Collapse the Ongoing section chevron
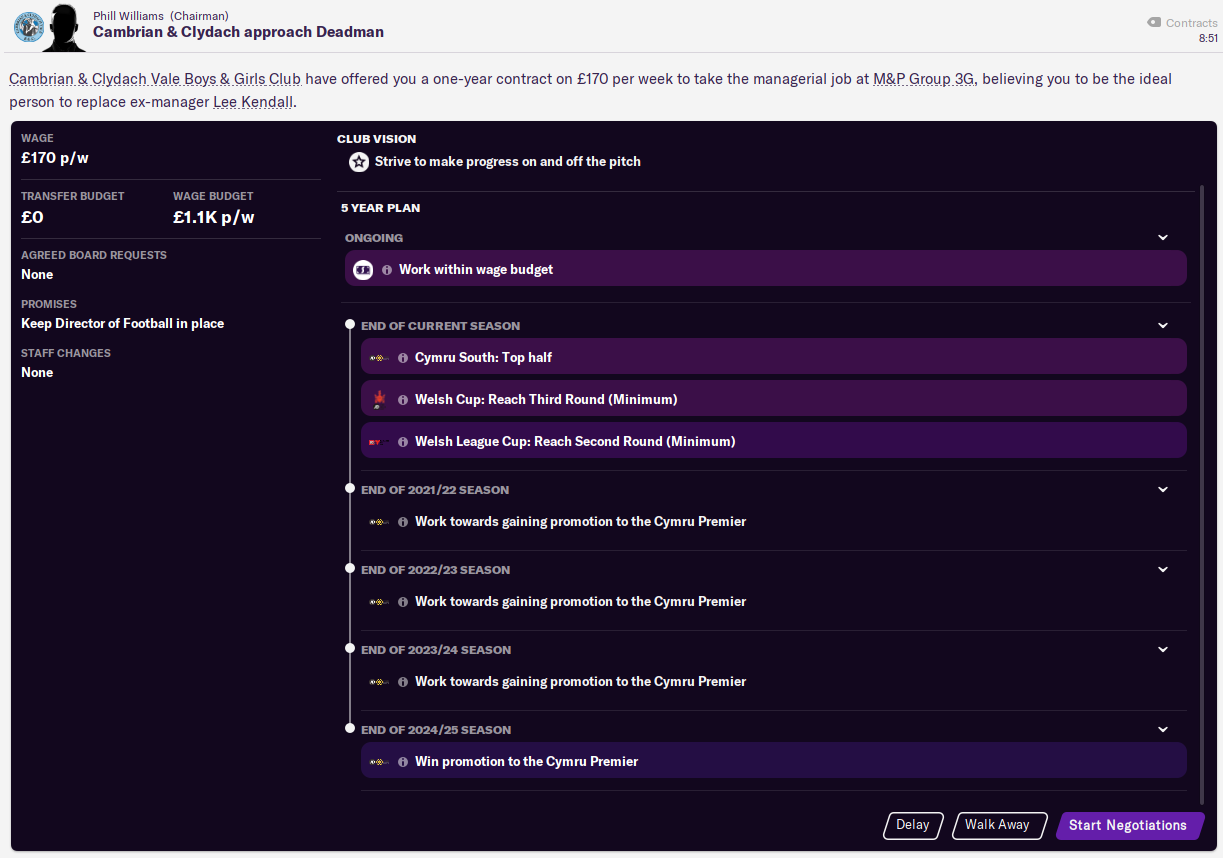The height and width of the screenshot is (858, 1223). point(1163,238)
